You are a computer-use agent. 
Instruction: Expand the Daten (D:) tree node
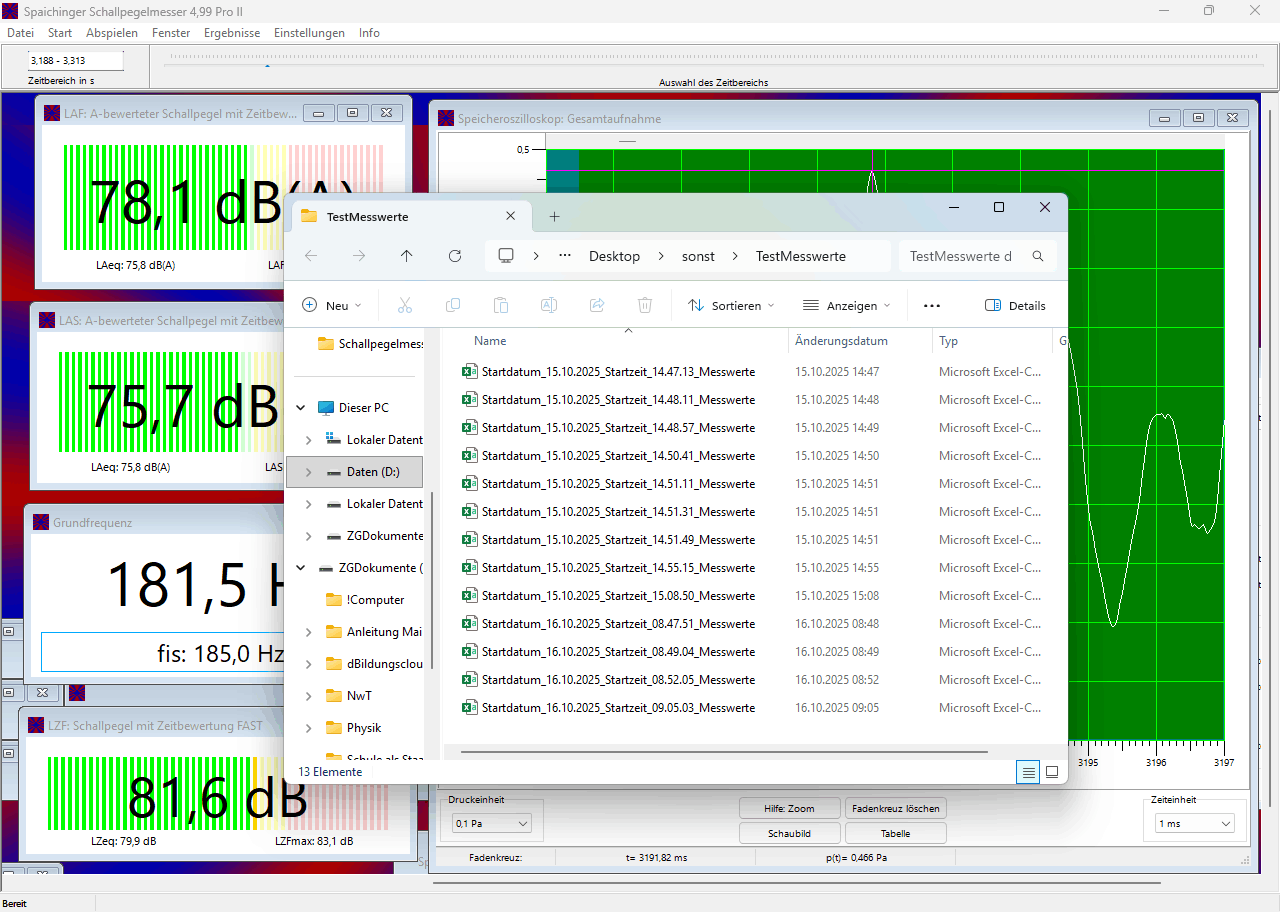pos(308,472)
